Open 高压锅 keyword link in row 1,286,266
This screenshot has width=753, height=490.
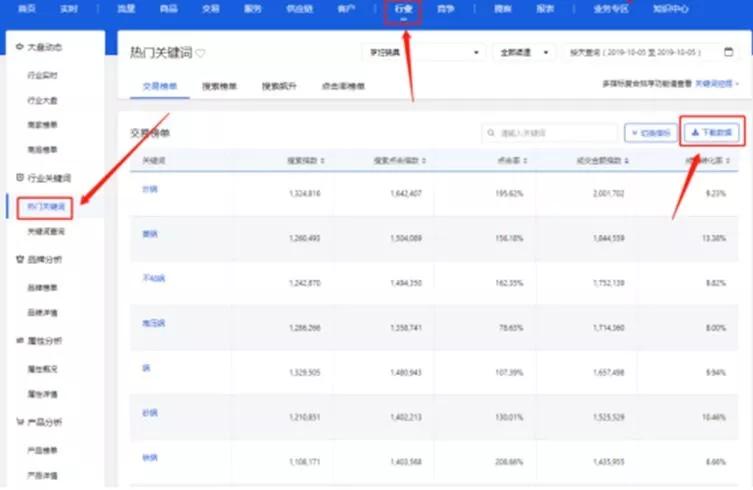coord(154,323)
